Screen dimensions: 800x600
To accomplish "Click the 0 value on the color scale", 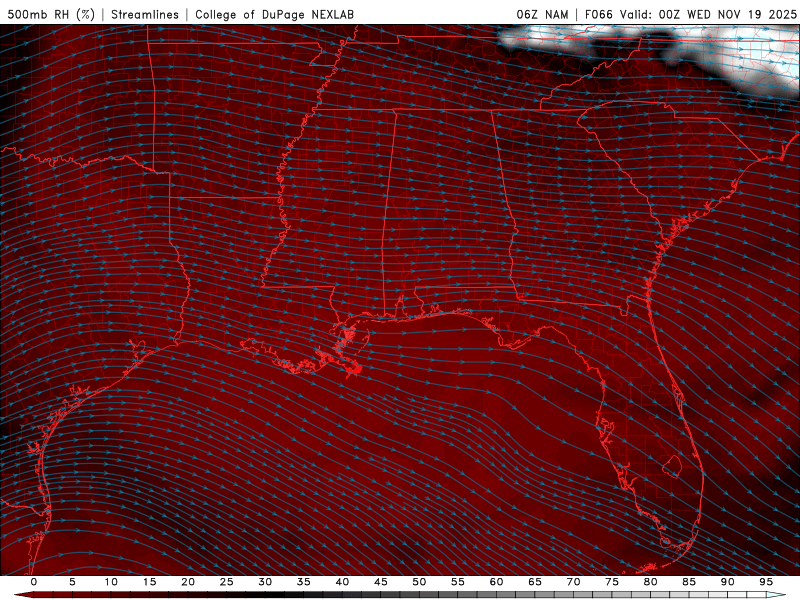I will click(x=34, y=582).
